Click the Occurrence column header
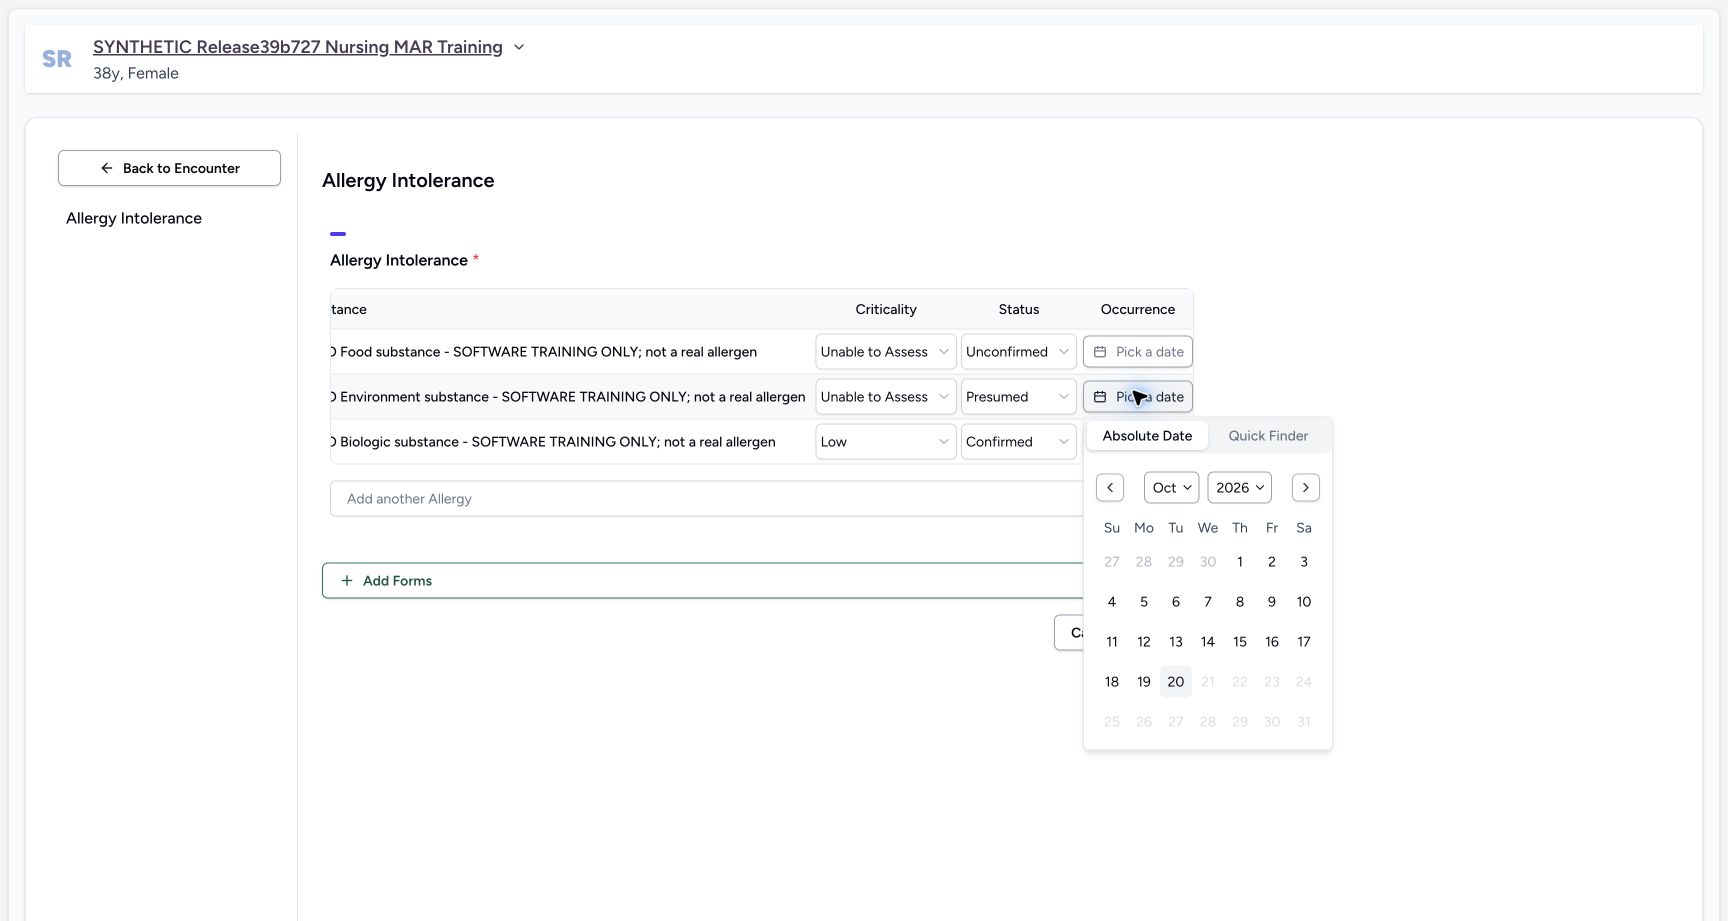This screenshot has height=921, width=1728. 1138,310
